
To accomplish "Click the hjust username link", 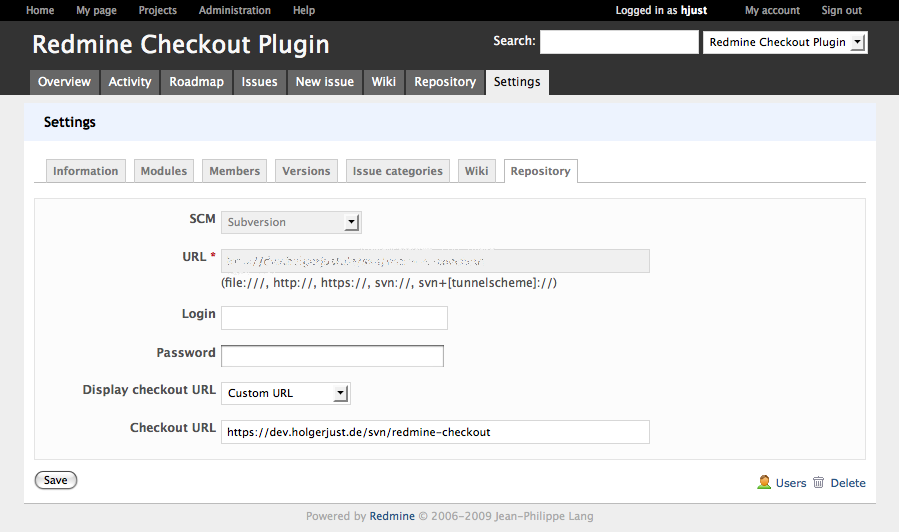I will 694,10.
